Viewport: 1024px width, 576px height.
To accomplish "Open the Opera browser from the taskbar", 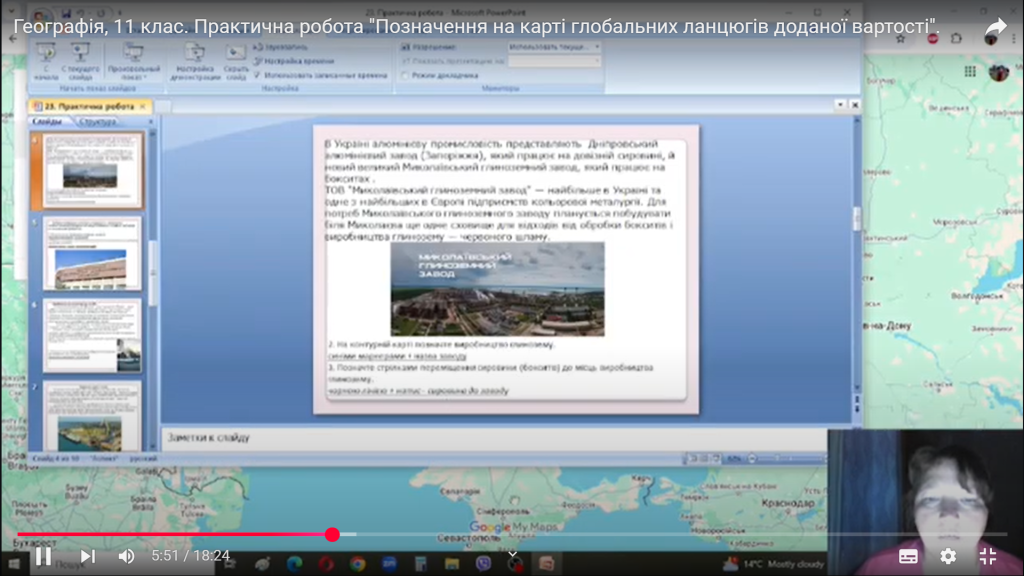I will (326, 564).
